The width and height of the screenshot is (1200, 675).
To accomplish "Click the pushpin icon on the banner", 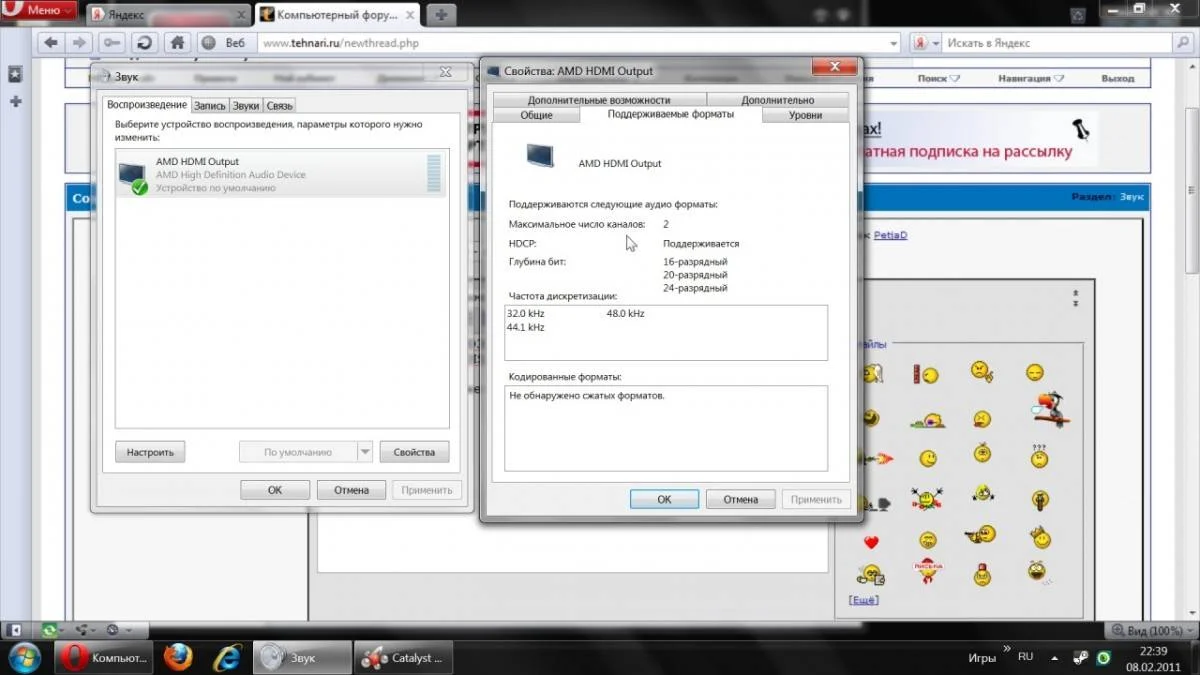I will 1079,128.
